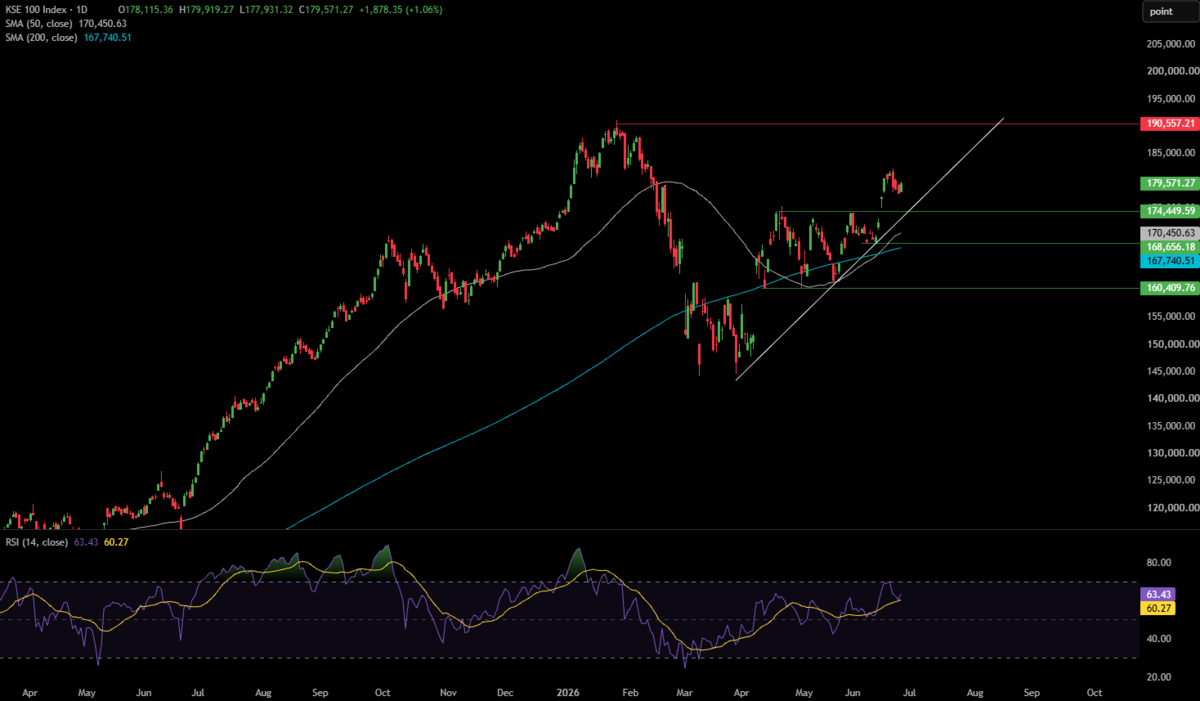Select the RSI (14, close) indicator legend
Image resolution: width=1200 pixels, height=701 pixels.
(35, 543)
